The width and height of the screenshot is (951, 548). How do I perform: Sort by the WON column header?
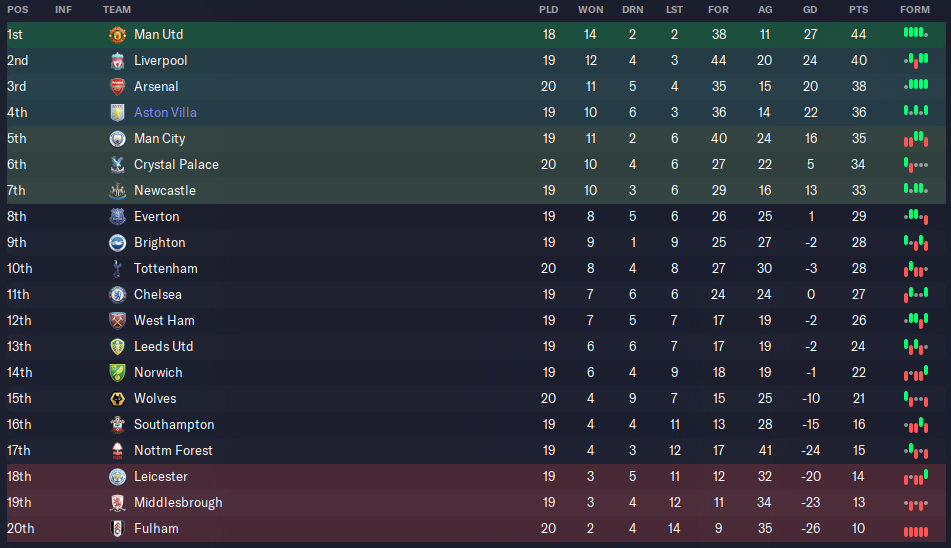pyautogui.click(x=590, y=10)
